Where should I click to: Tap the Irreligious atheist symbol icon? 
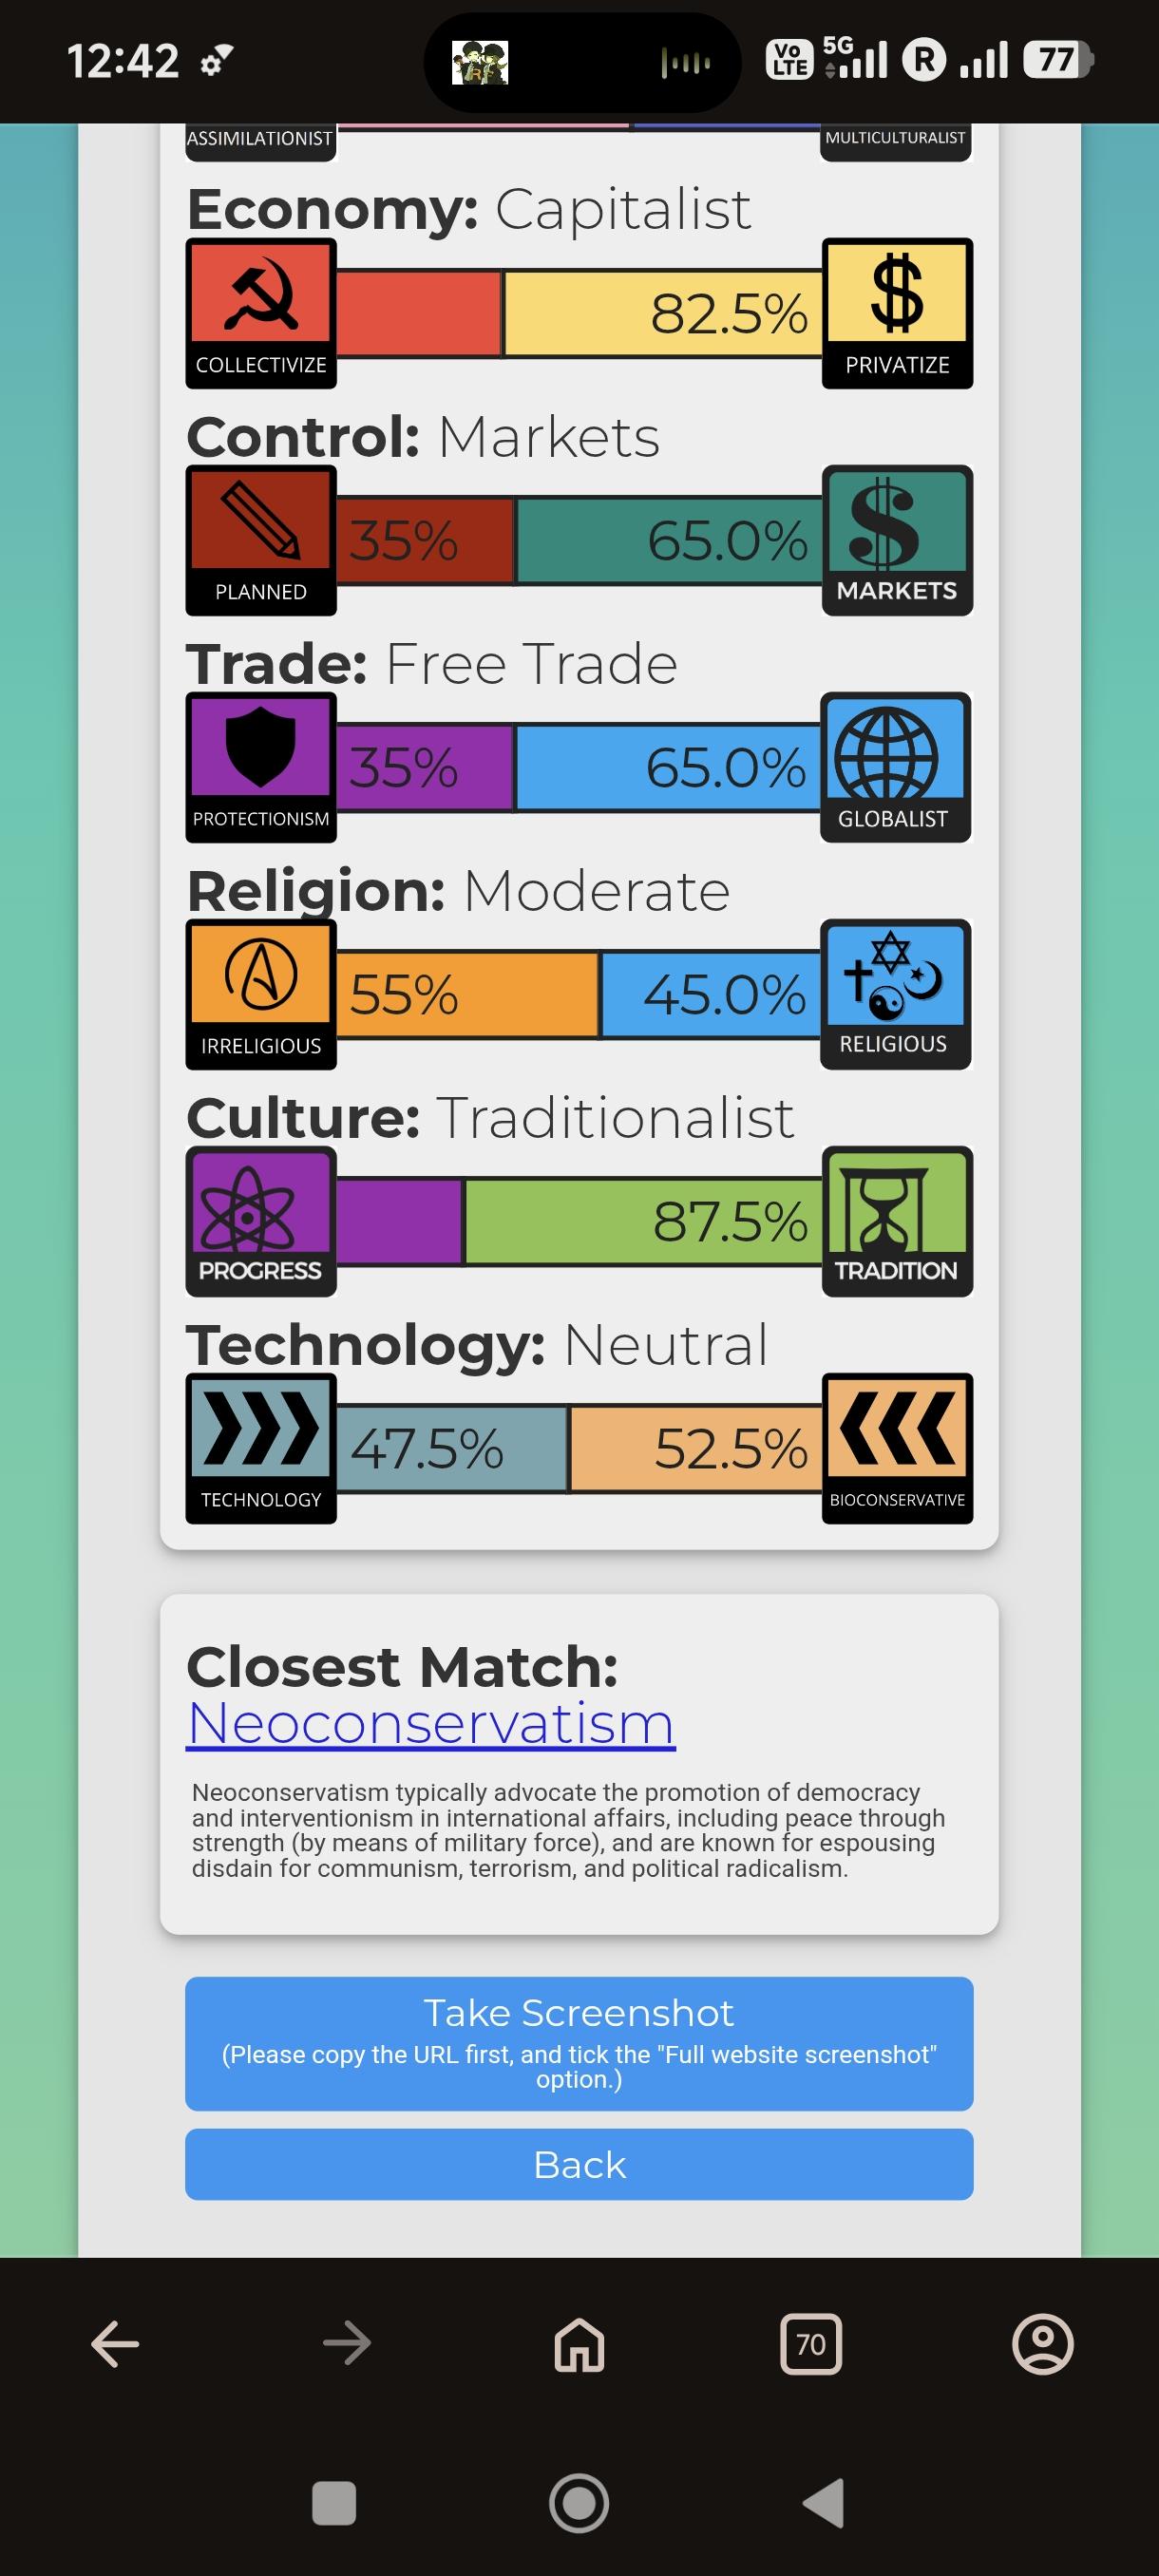click(x=261, y=975)
